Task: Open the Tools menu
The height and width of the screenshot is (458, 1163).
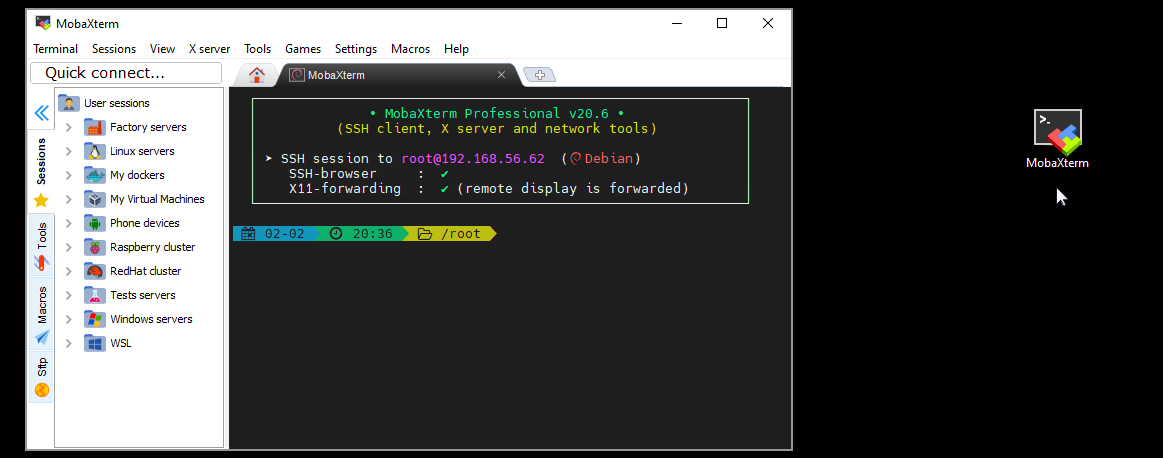Action: coord(257,49)
